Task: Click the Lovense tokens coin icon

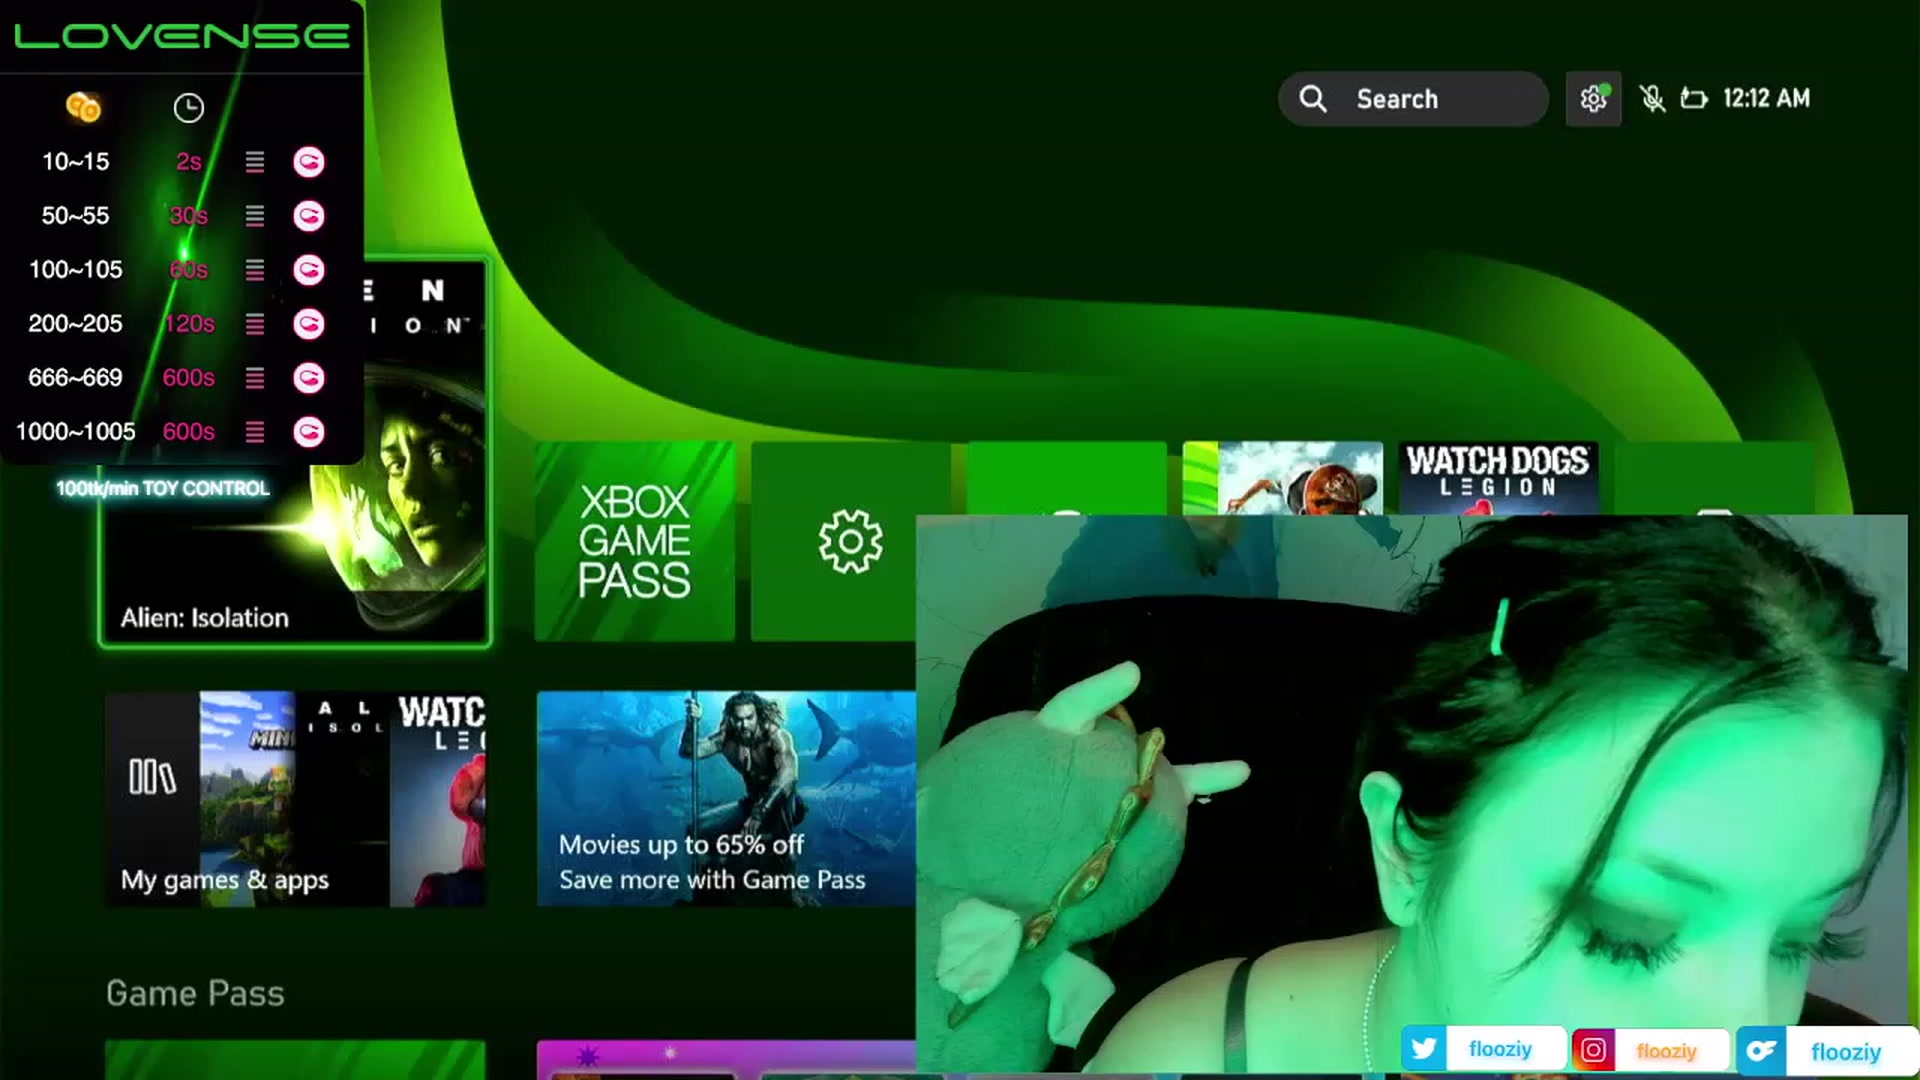Action: click(x=83, y=107)
